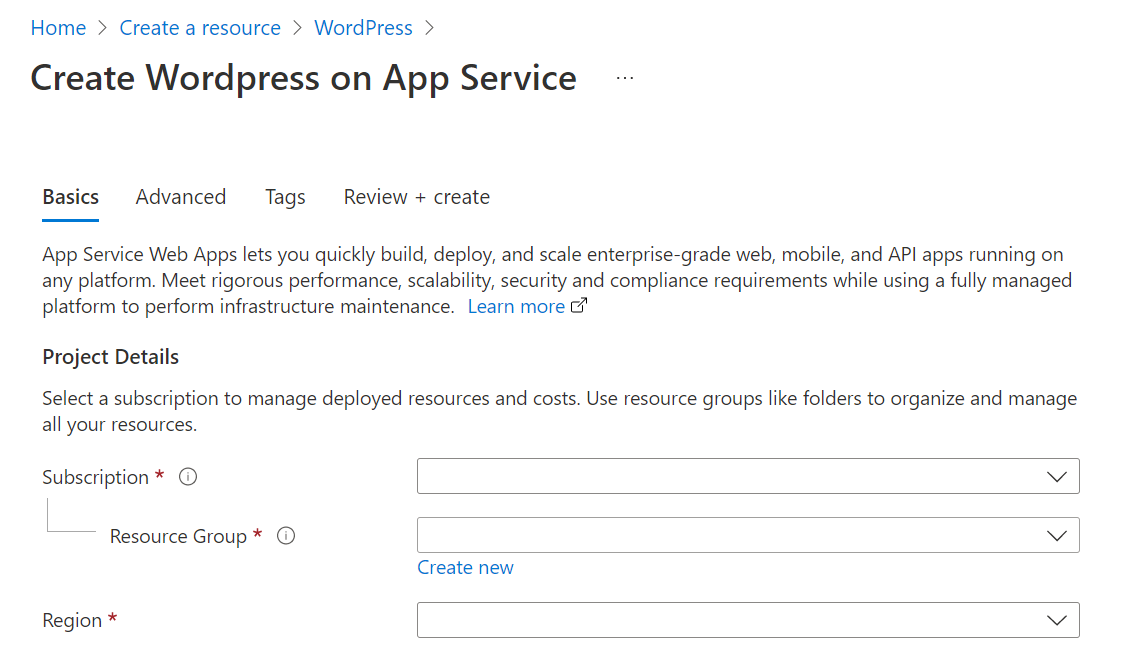
Task: Click Create new resource group link
Action: pyautogui.click(x=466, y=568)
